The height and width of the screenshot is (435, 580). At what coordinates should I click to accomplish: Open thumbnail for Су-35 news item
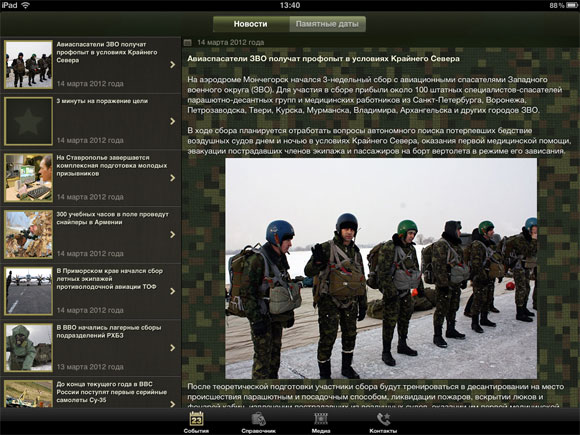click(x=28, y=394)
